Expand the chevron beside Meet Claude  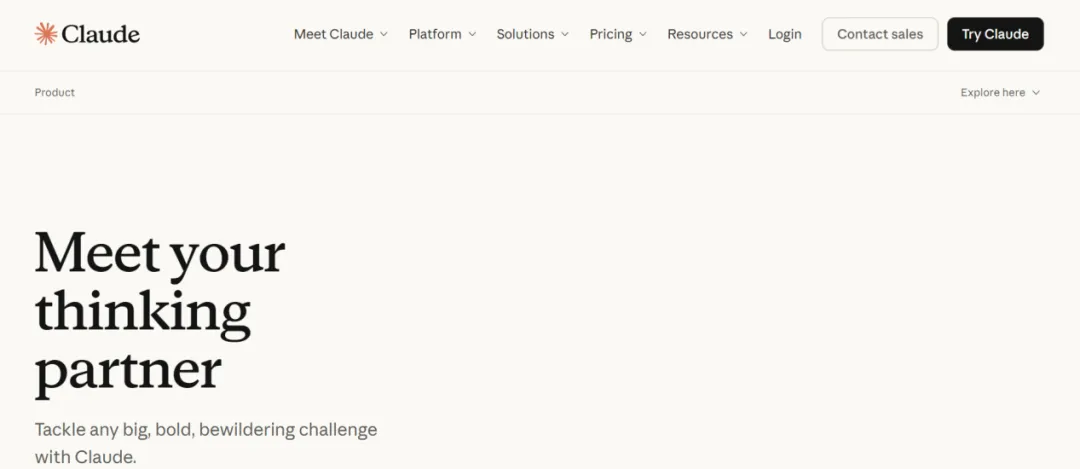point(384,34)
